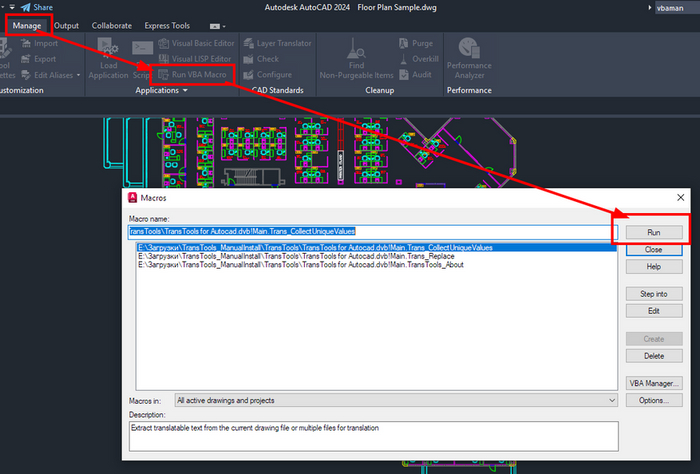Click the AutoCAD icon in Macros title bar
The width and height of the screenshot is (700, 474).
[x=132, y=198]
